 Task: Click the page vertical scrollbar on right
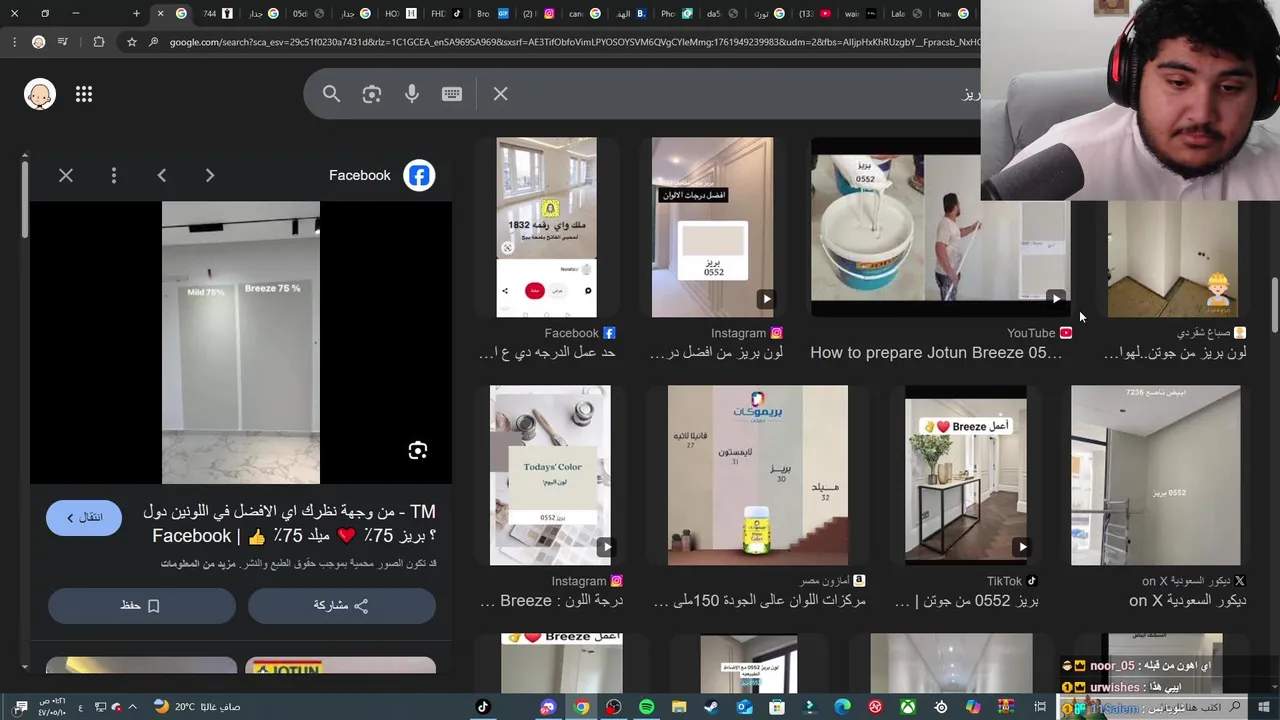click(x=1274, y=305)
